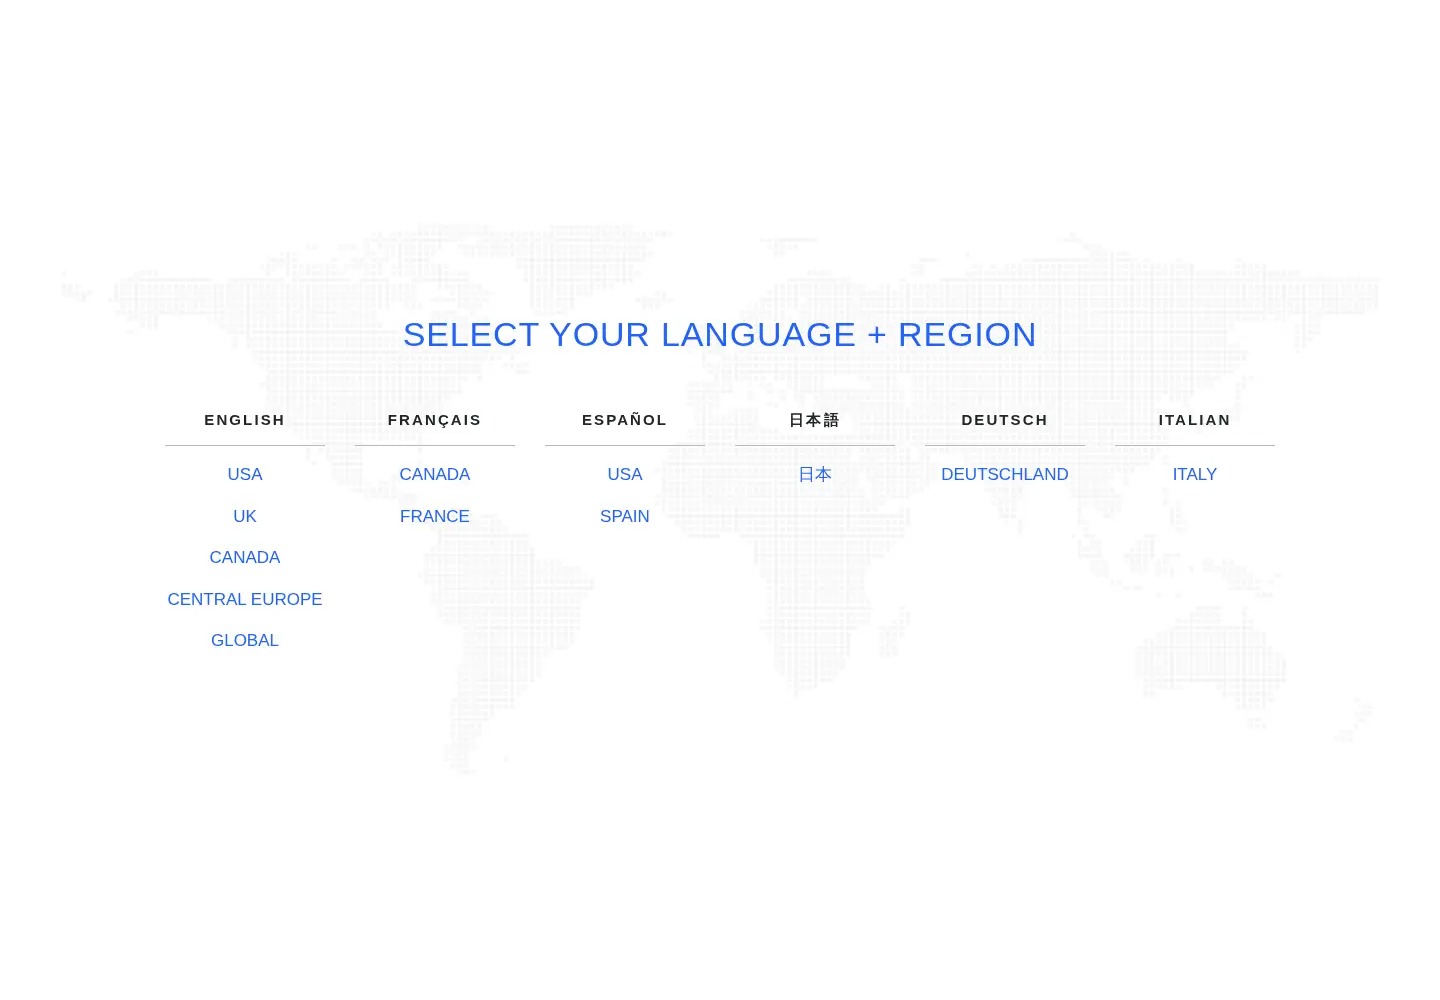Screen dimensions: 1440x1000
Task: Click the DEUTSCH column heading
Action: 1005,420
